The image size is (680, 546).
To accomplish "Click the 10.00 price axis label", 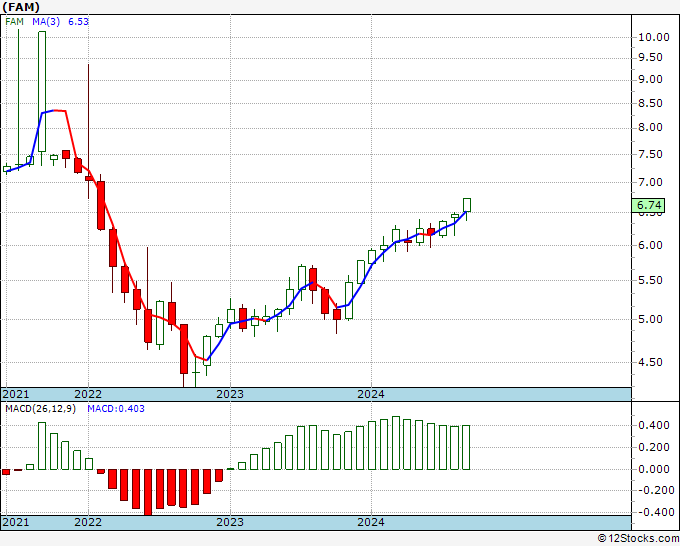I will coord(654,37).
